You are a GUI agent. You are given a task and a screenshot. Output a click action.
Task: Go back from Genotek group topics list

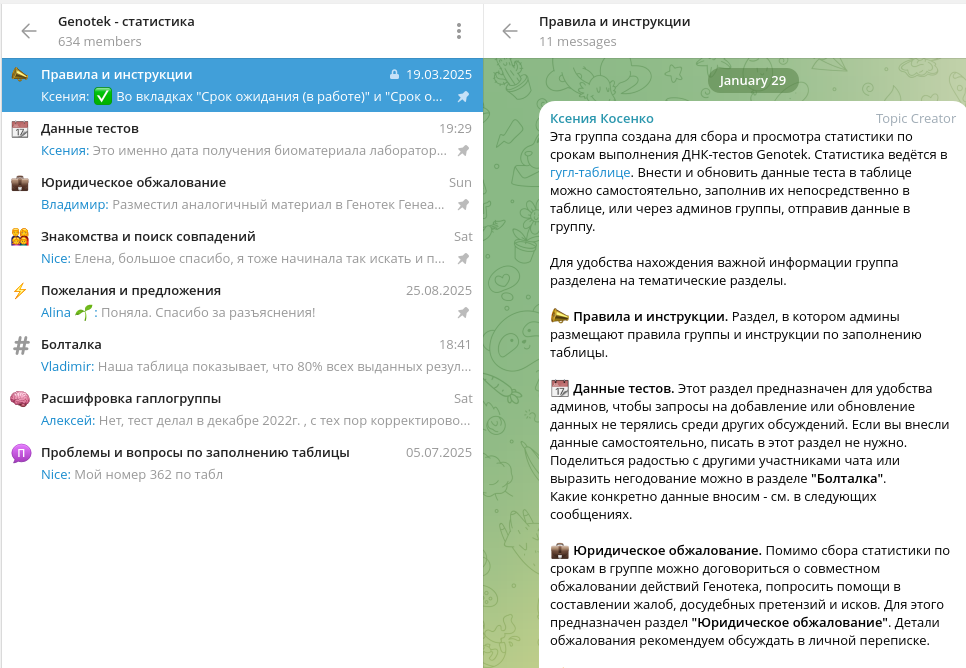point(29,31)
